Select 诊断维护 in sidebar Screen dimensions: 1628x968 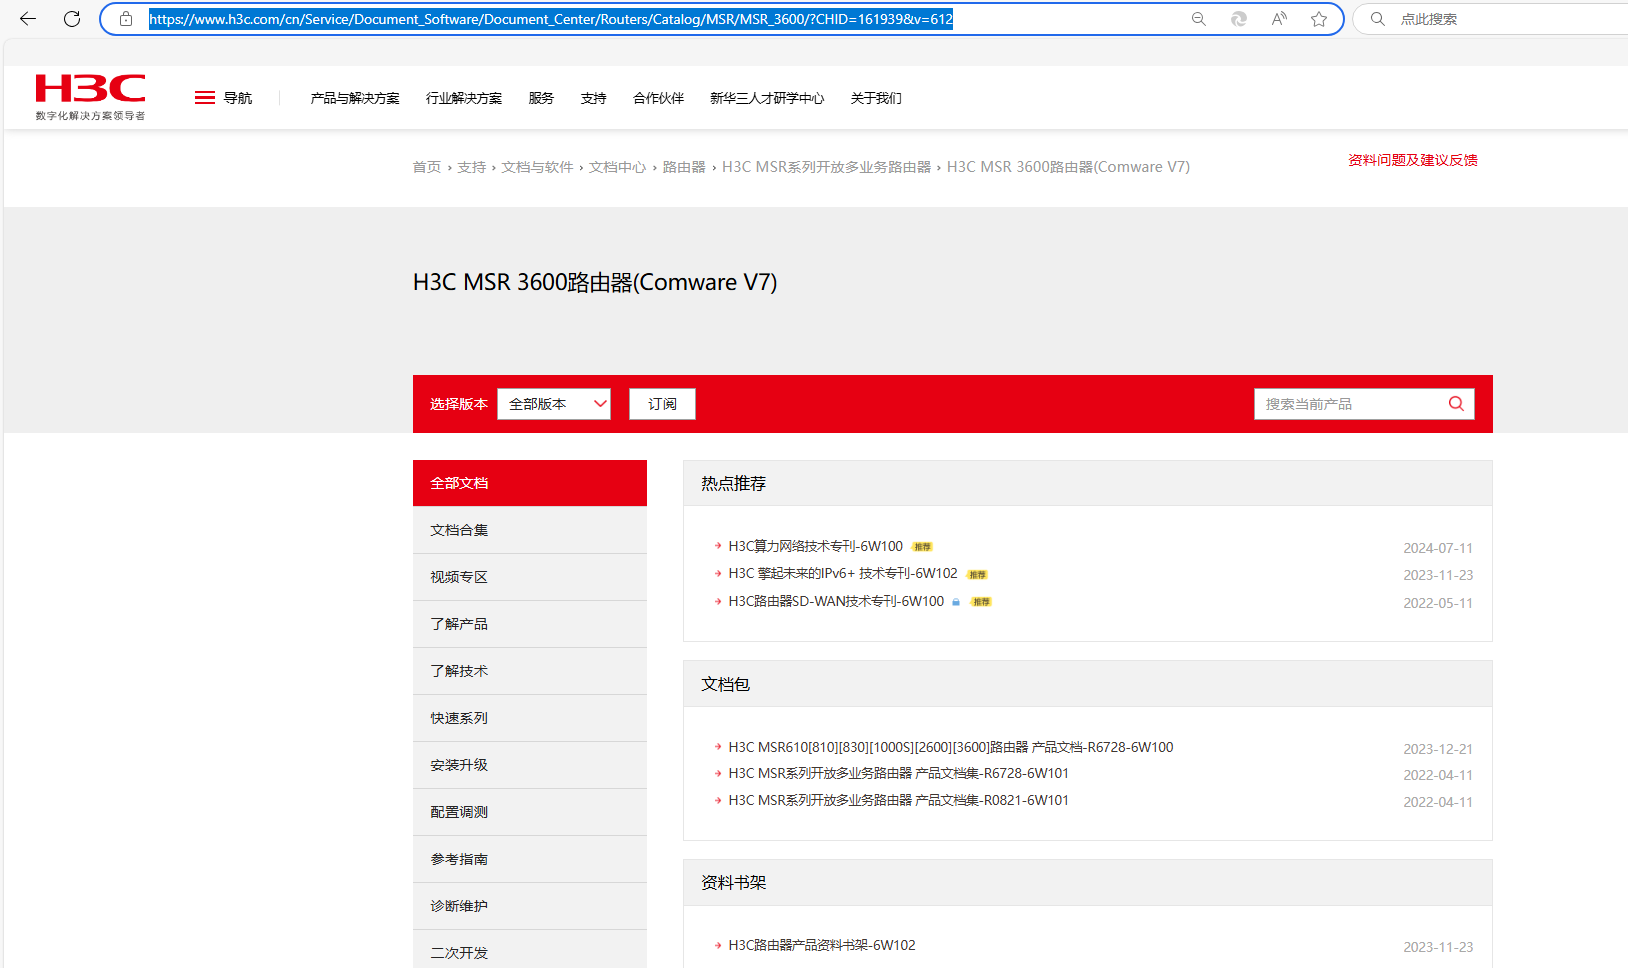pos(530,906)
